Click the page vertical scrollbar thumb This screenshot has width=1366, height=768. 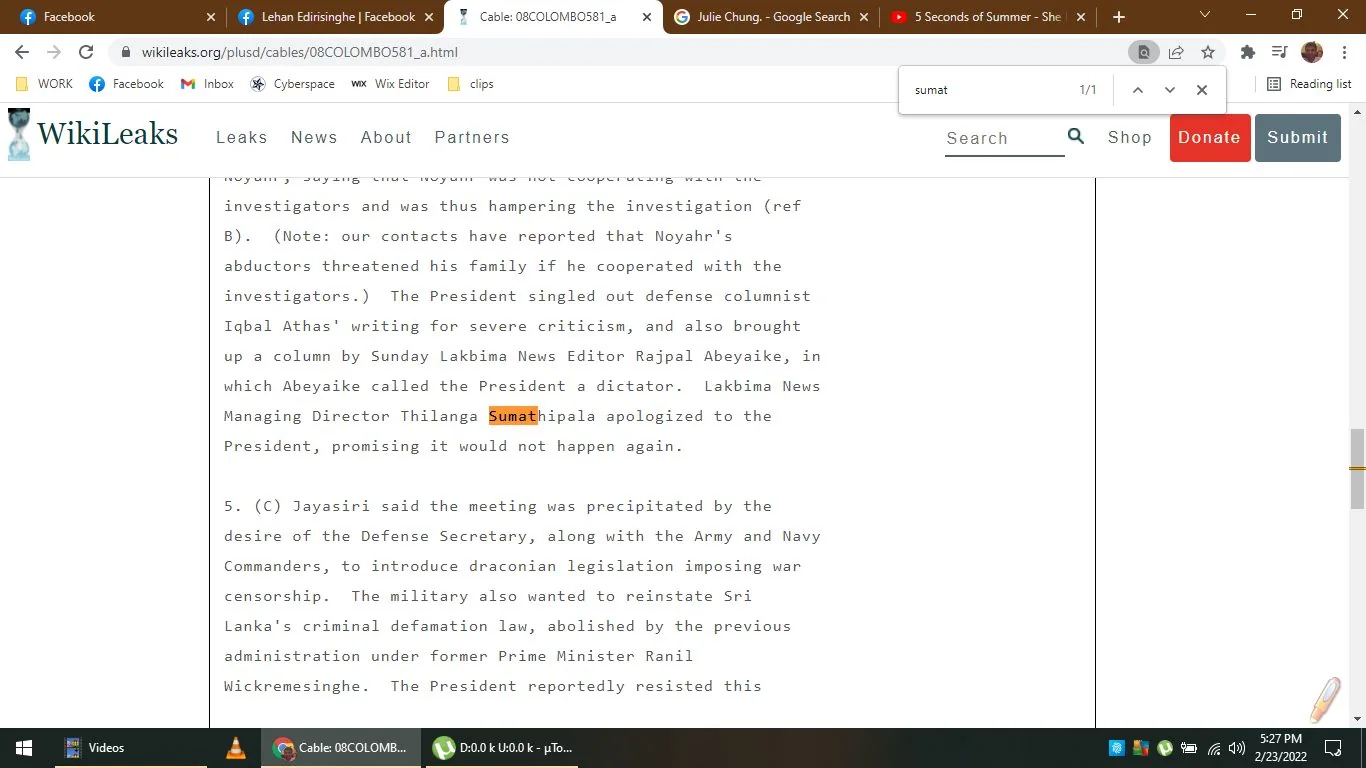(x=1357, y=468)
